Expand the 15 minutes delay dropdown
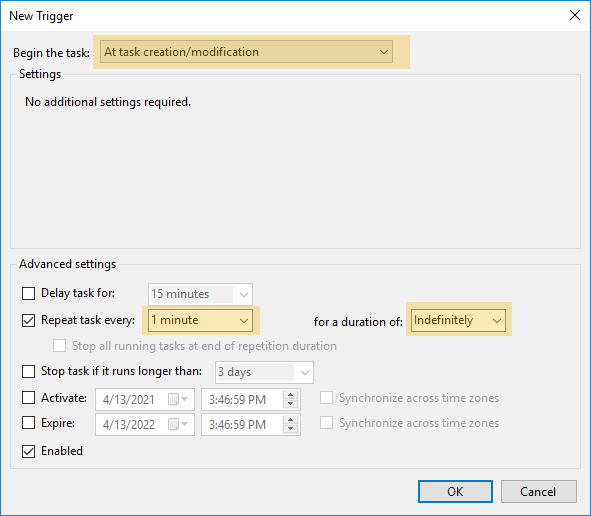Screen dimensions: 591x516 [200, 294]
